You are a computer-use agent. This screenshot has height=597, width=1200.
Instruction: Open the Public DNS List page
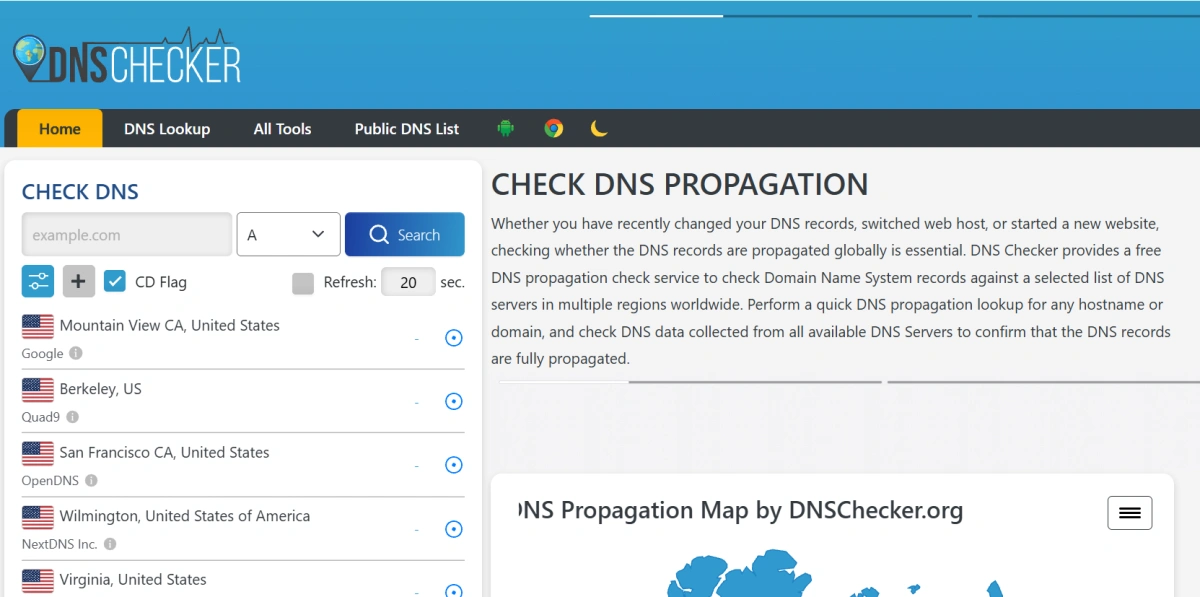[x=407, y=129]
